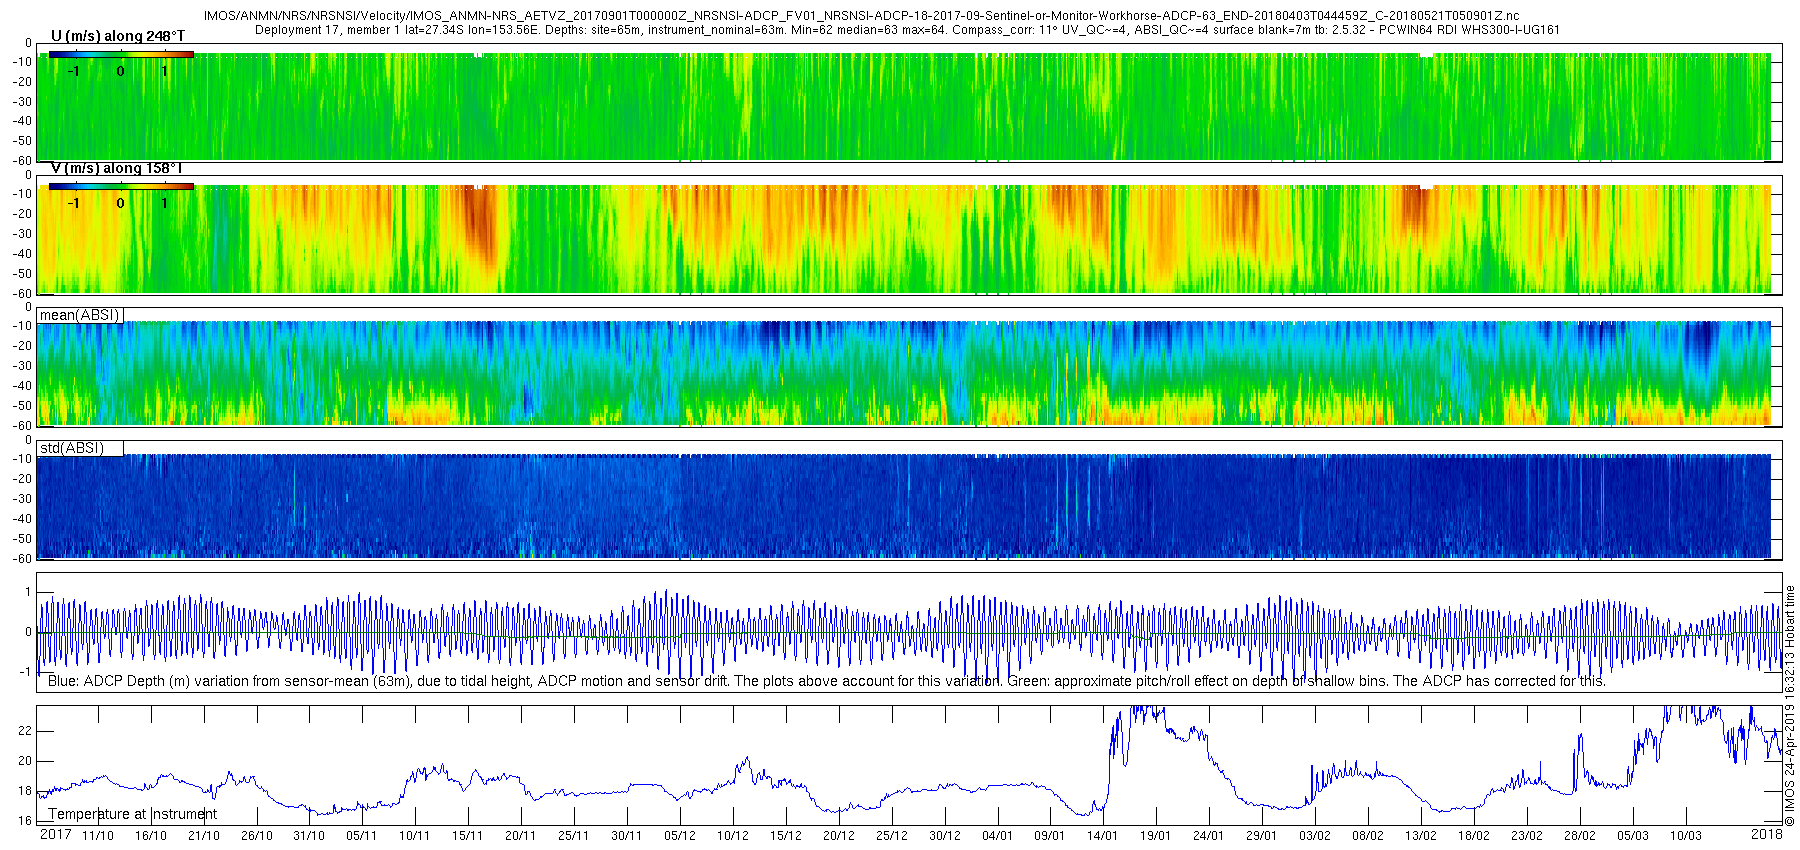Click the 22 degree tick on temperature axis
This screenshot has height=850, width=1800.
click(x=25, y=731)
